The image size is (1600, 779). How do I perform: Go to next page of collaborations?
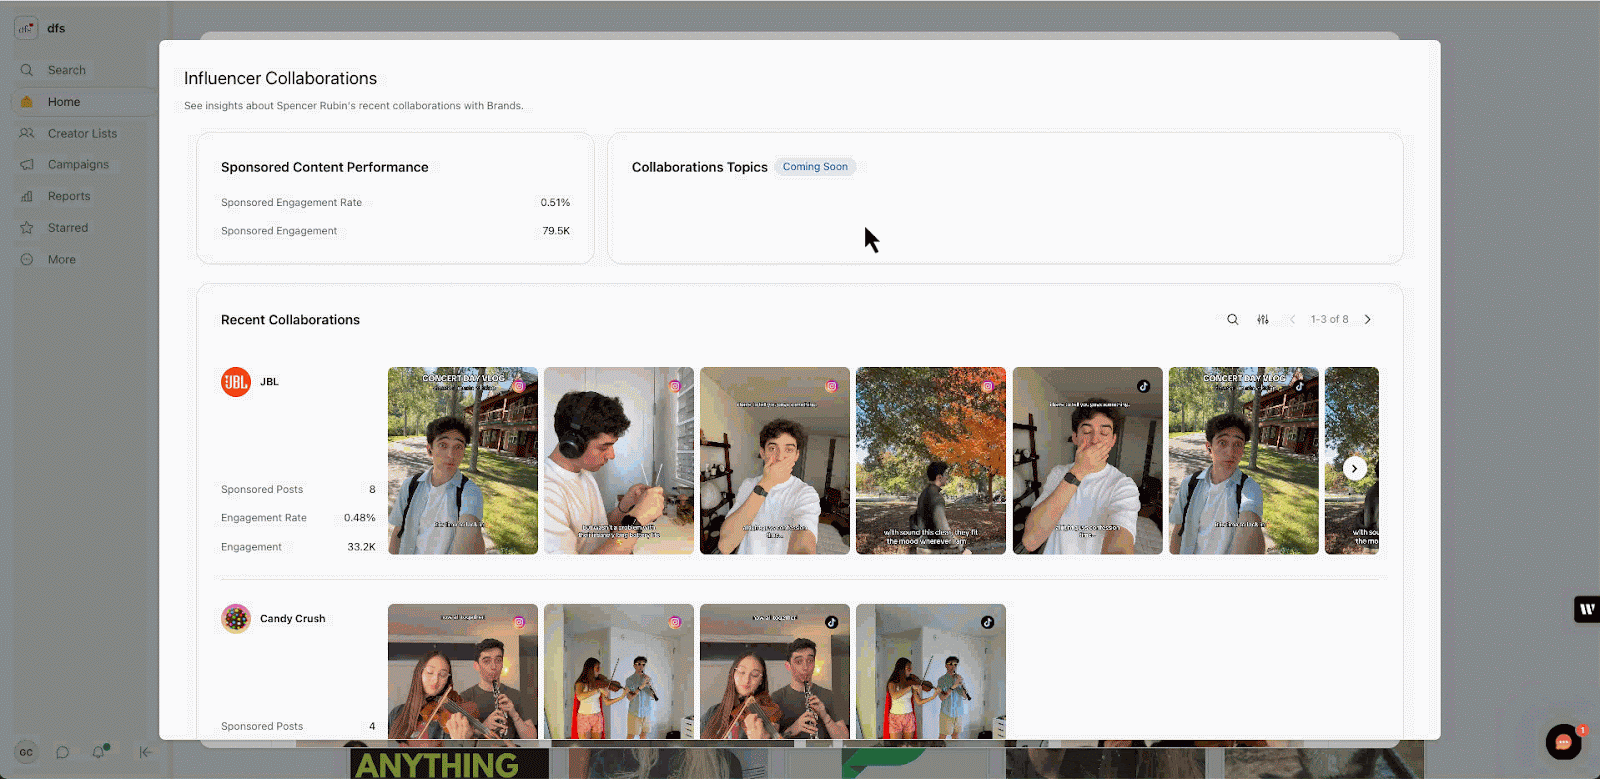(1368, 320)
